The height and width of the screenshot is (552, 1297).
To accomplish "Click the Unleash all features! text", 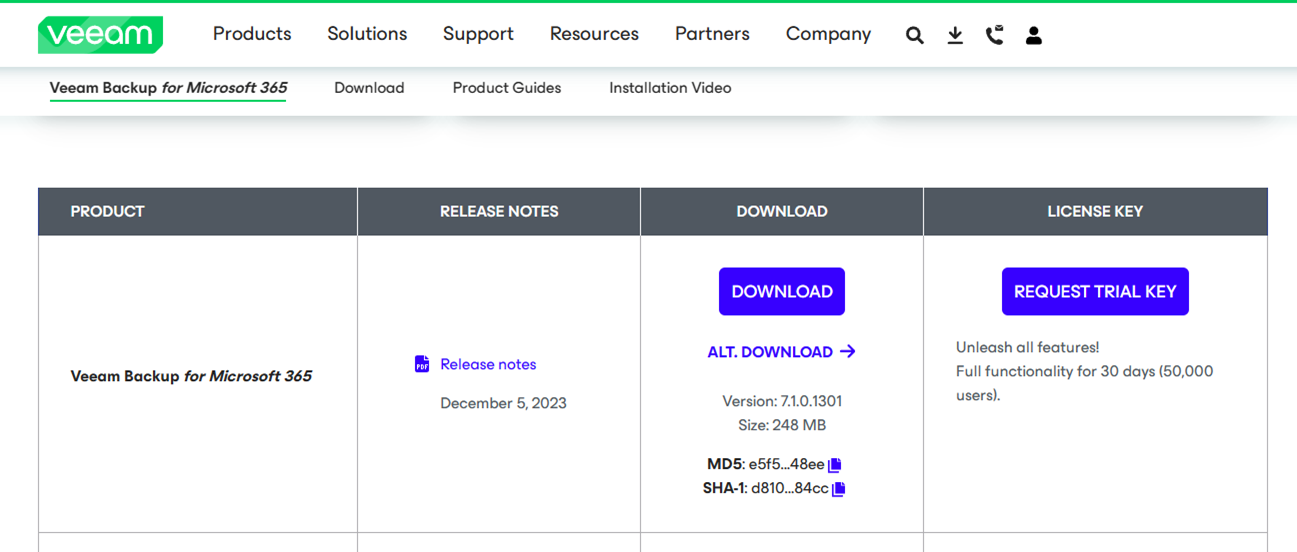I will point(1027,347).
